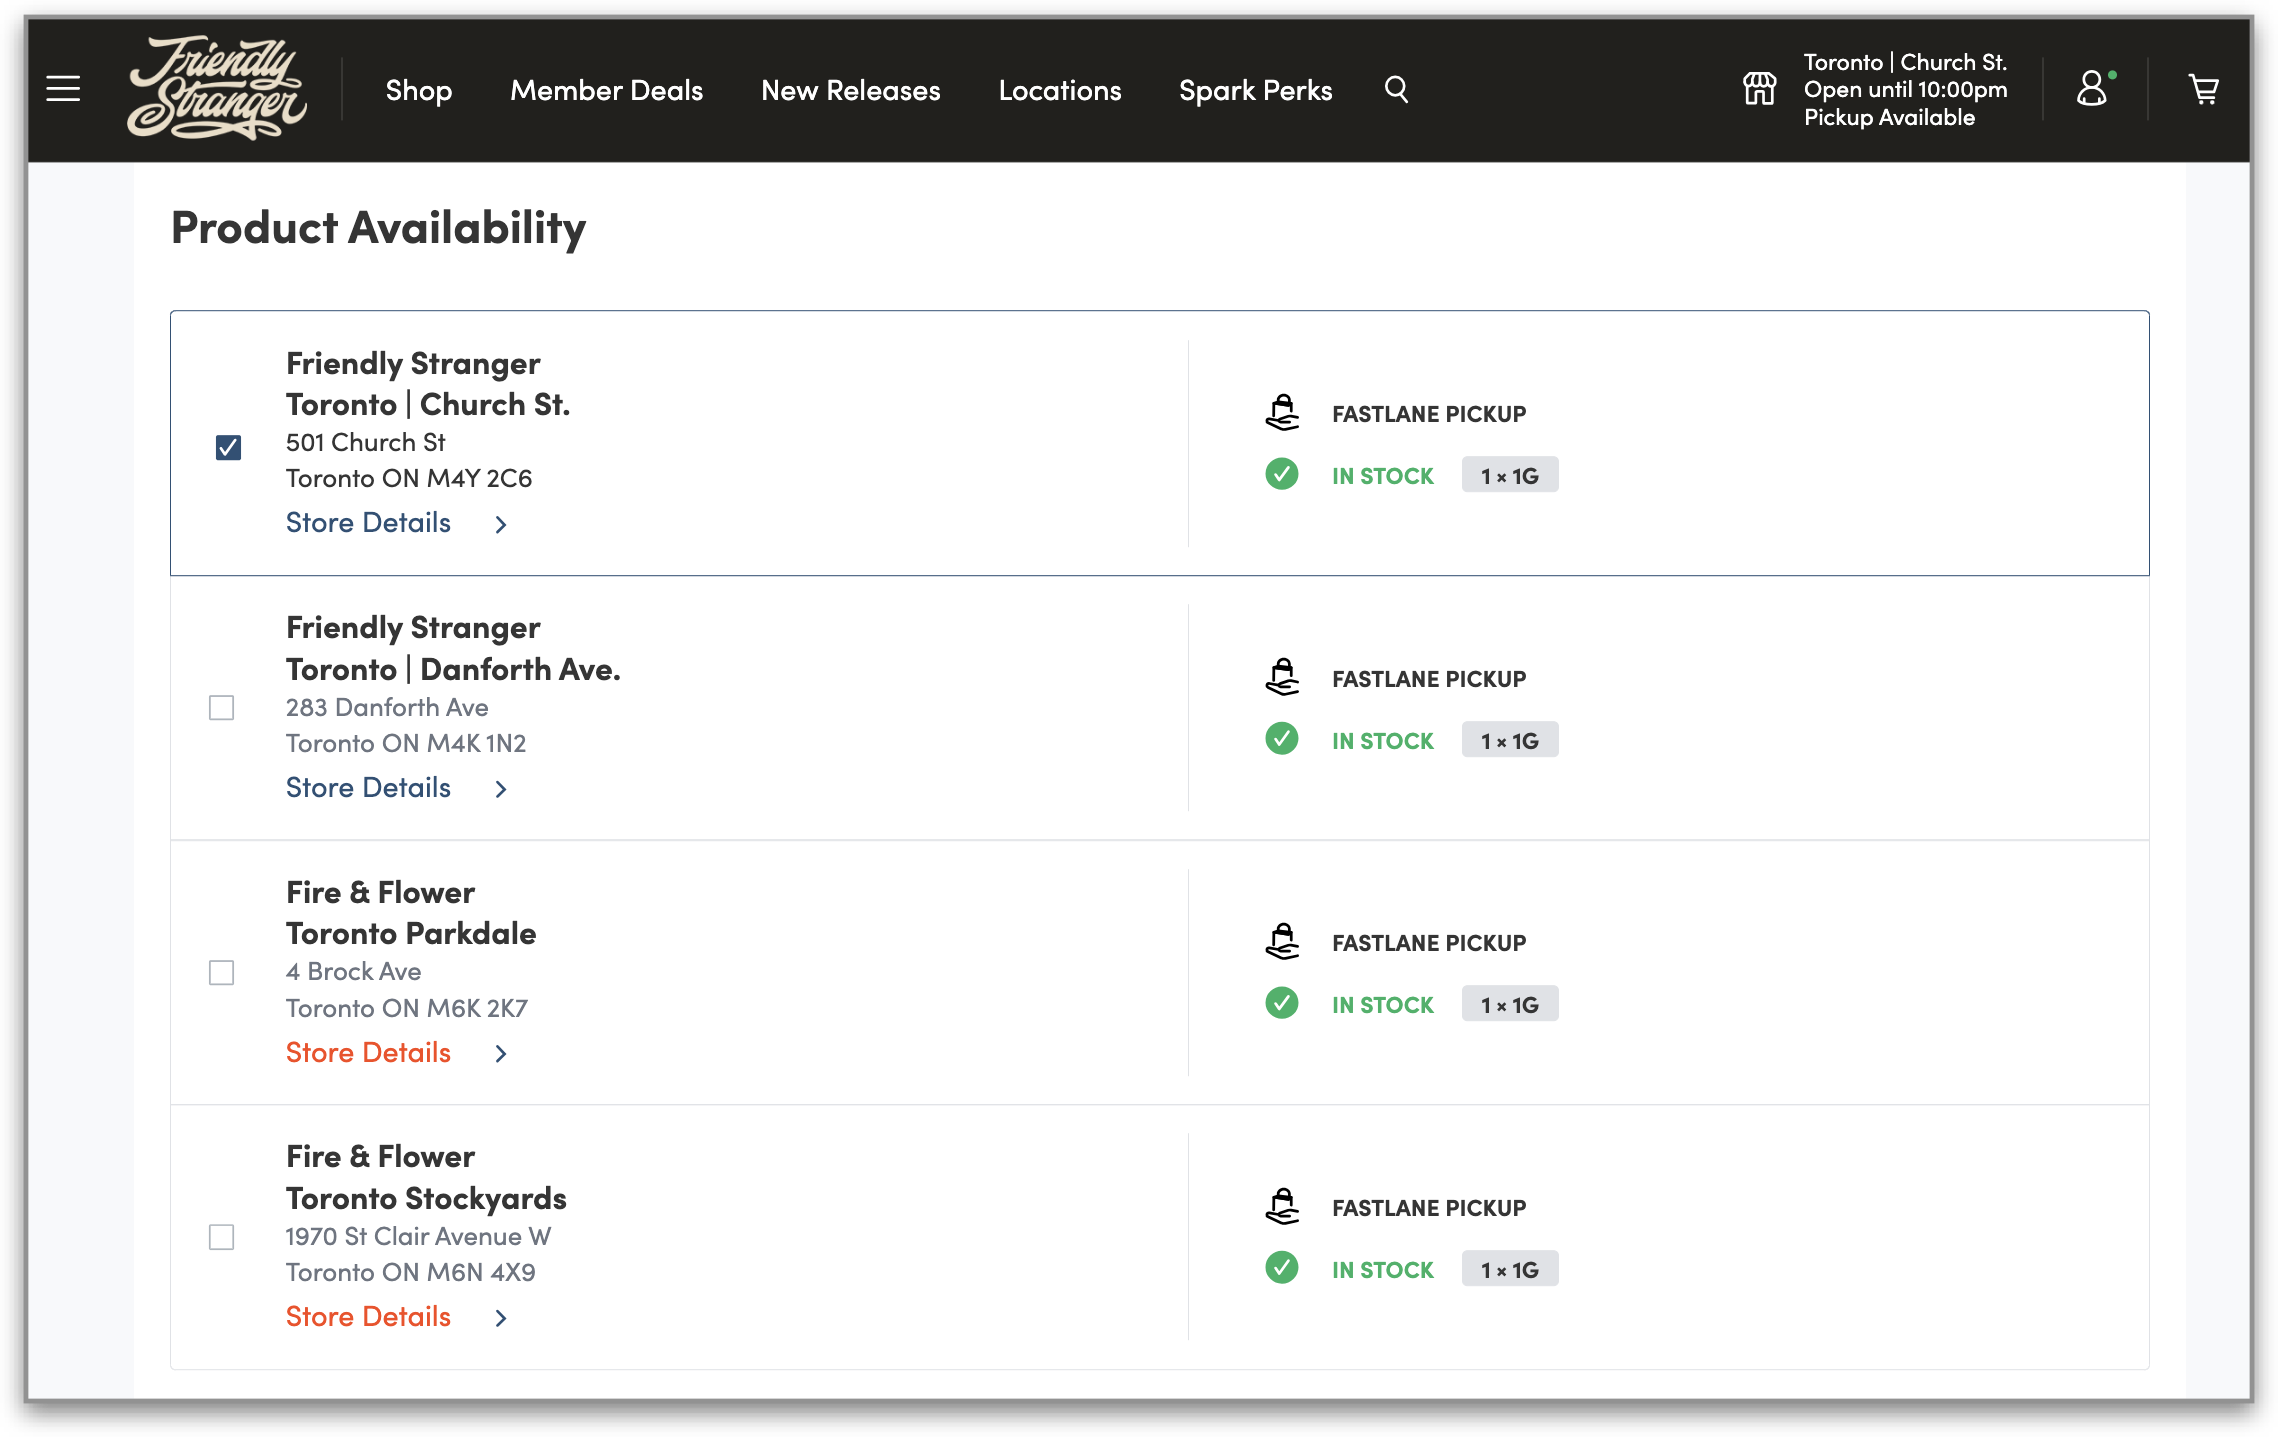Viewport: 2278px width, 1437px height.
Task: Click the green in-stock checkmark for Danforth Ave.
Action: pos(1282,740)
